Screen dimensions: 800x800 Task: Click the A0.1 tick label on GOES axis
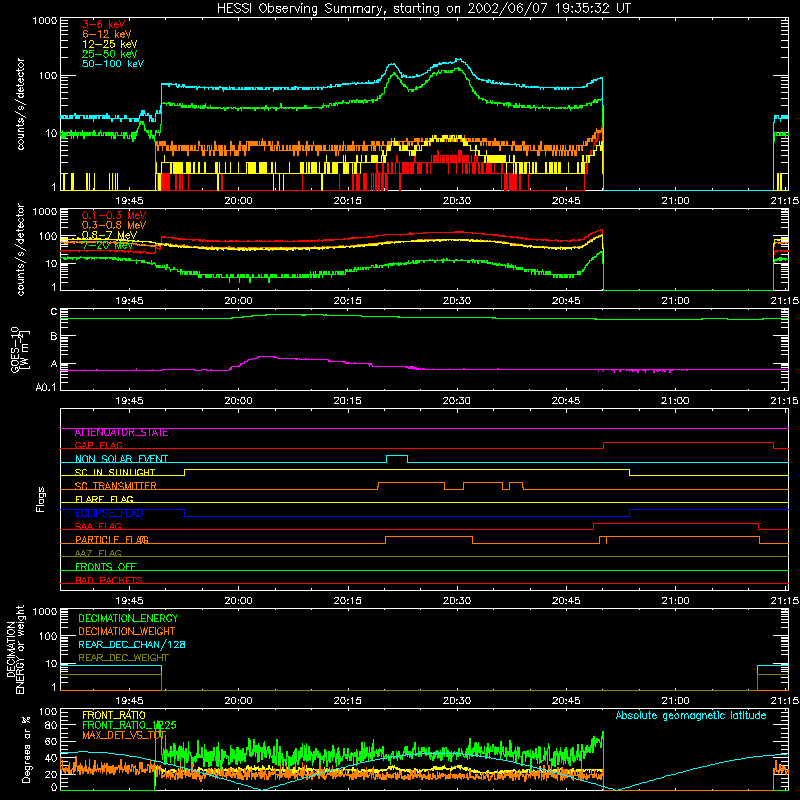tap(46, 387)
